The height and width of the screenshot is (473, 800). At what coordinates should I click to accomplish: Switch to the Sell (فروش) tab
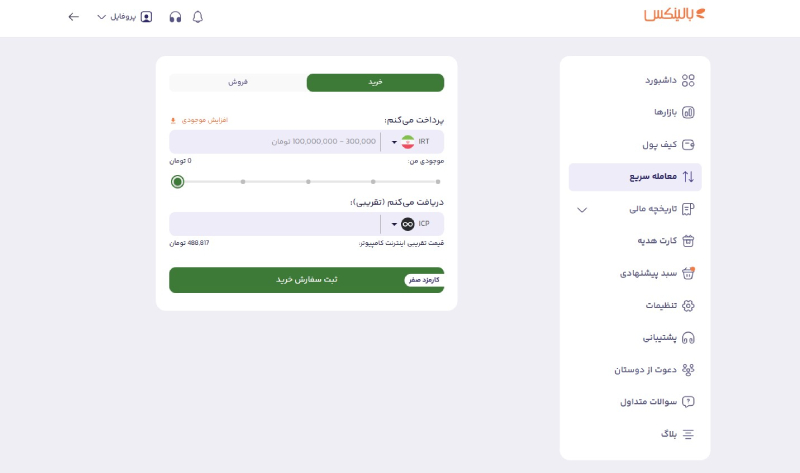click(x=238, y=82)
